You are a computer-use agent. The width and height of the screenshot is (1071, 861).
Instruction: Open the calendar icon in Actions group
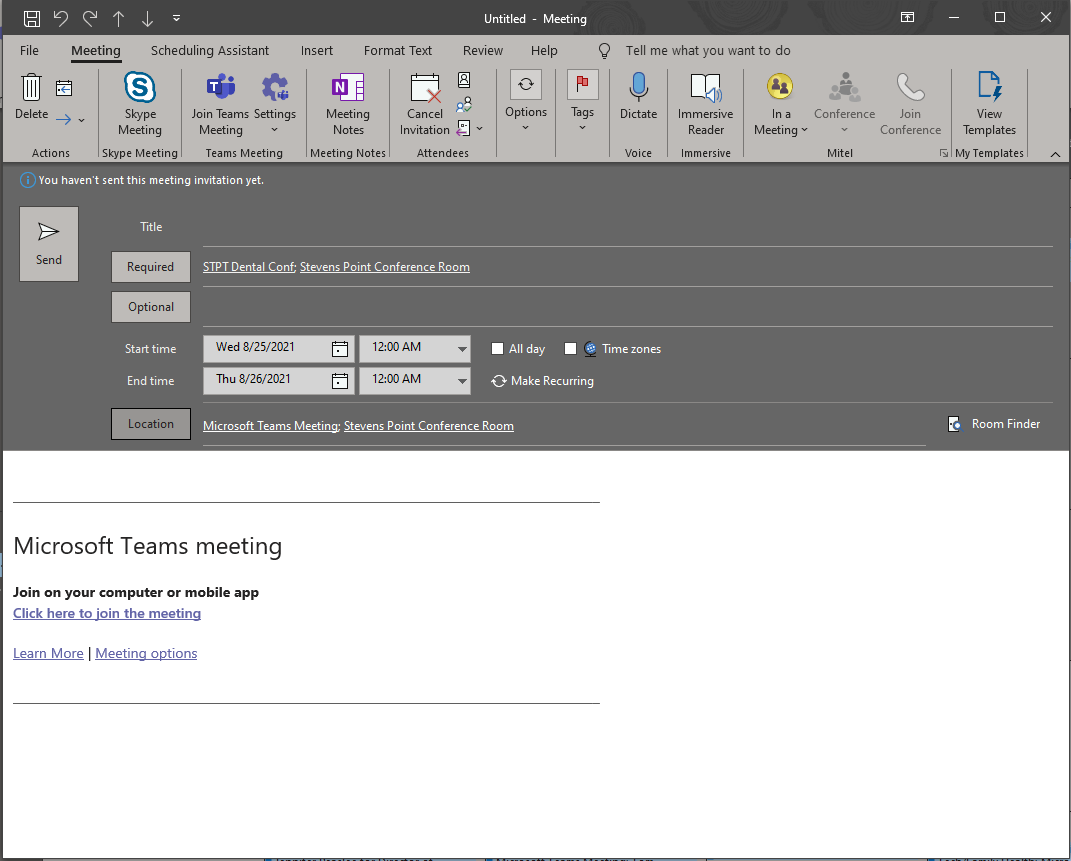pos(64,88)
